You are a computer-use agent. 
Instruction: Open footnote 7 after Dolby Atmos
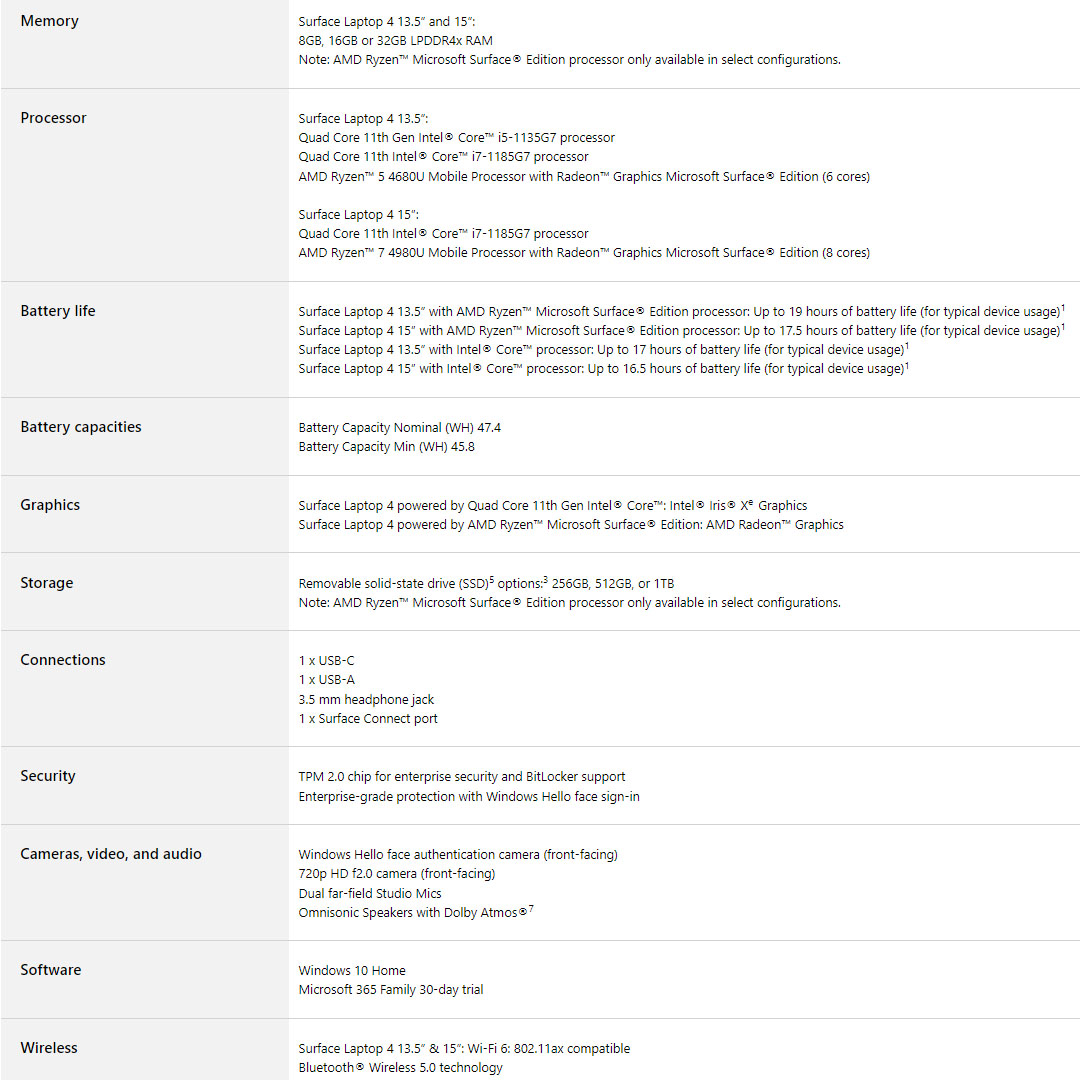[x=531, y=908]
